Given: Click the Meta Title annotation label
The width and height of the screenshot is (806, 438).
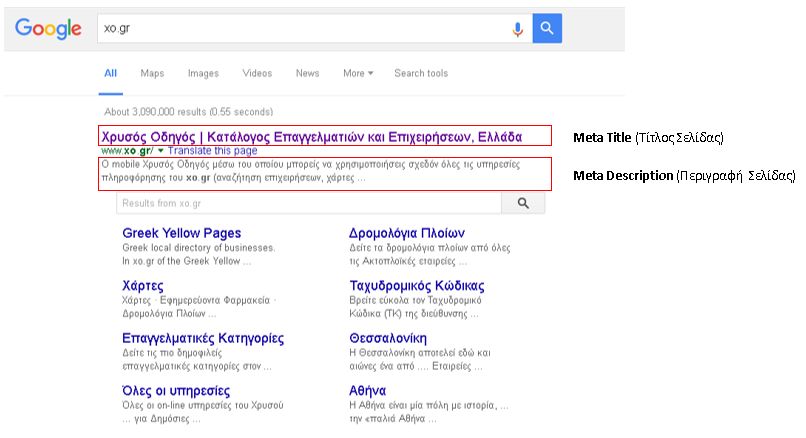Looking at the screenshot, I should (x=648, y=138).
